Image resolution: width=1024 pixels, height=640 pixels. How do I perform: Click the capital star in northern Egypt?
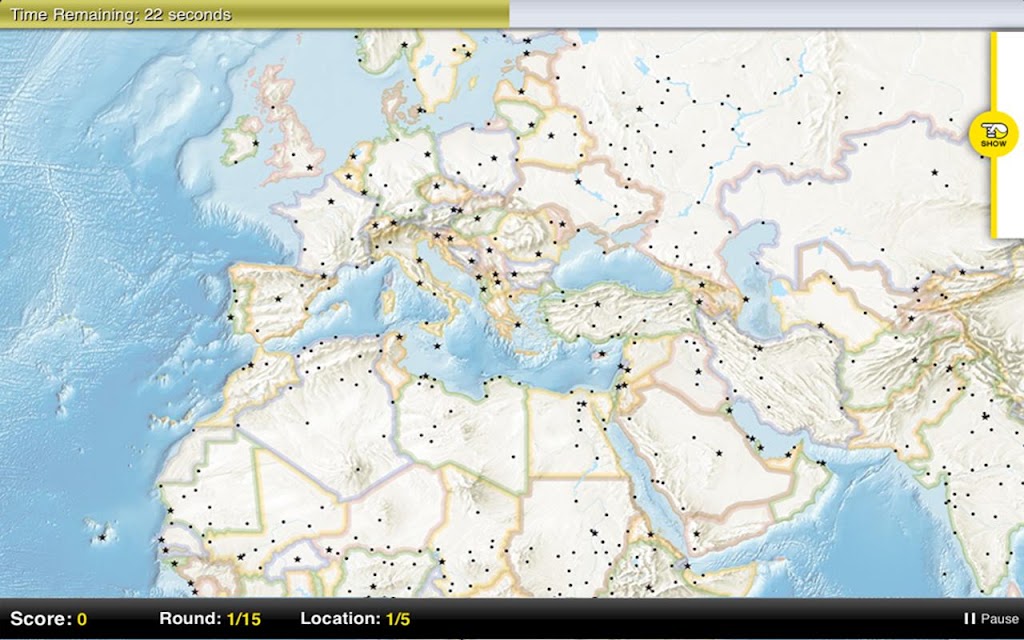(583, 404)
